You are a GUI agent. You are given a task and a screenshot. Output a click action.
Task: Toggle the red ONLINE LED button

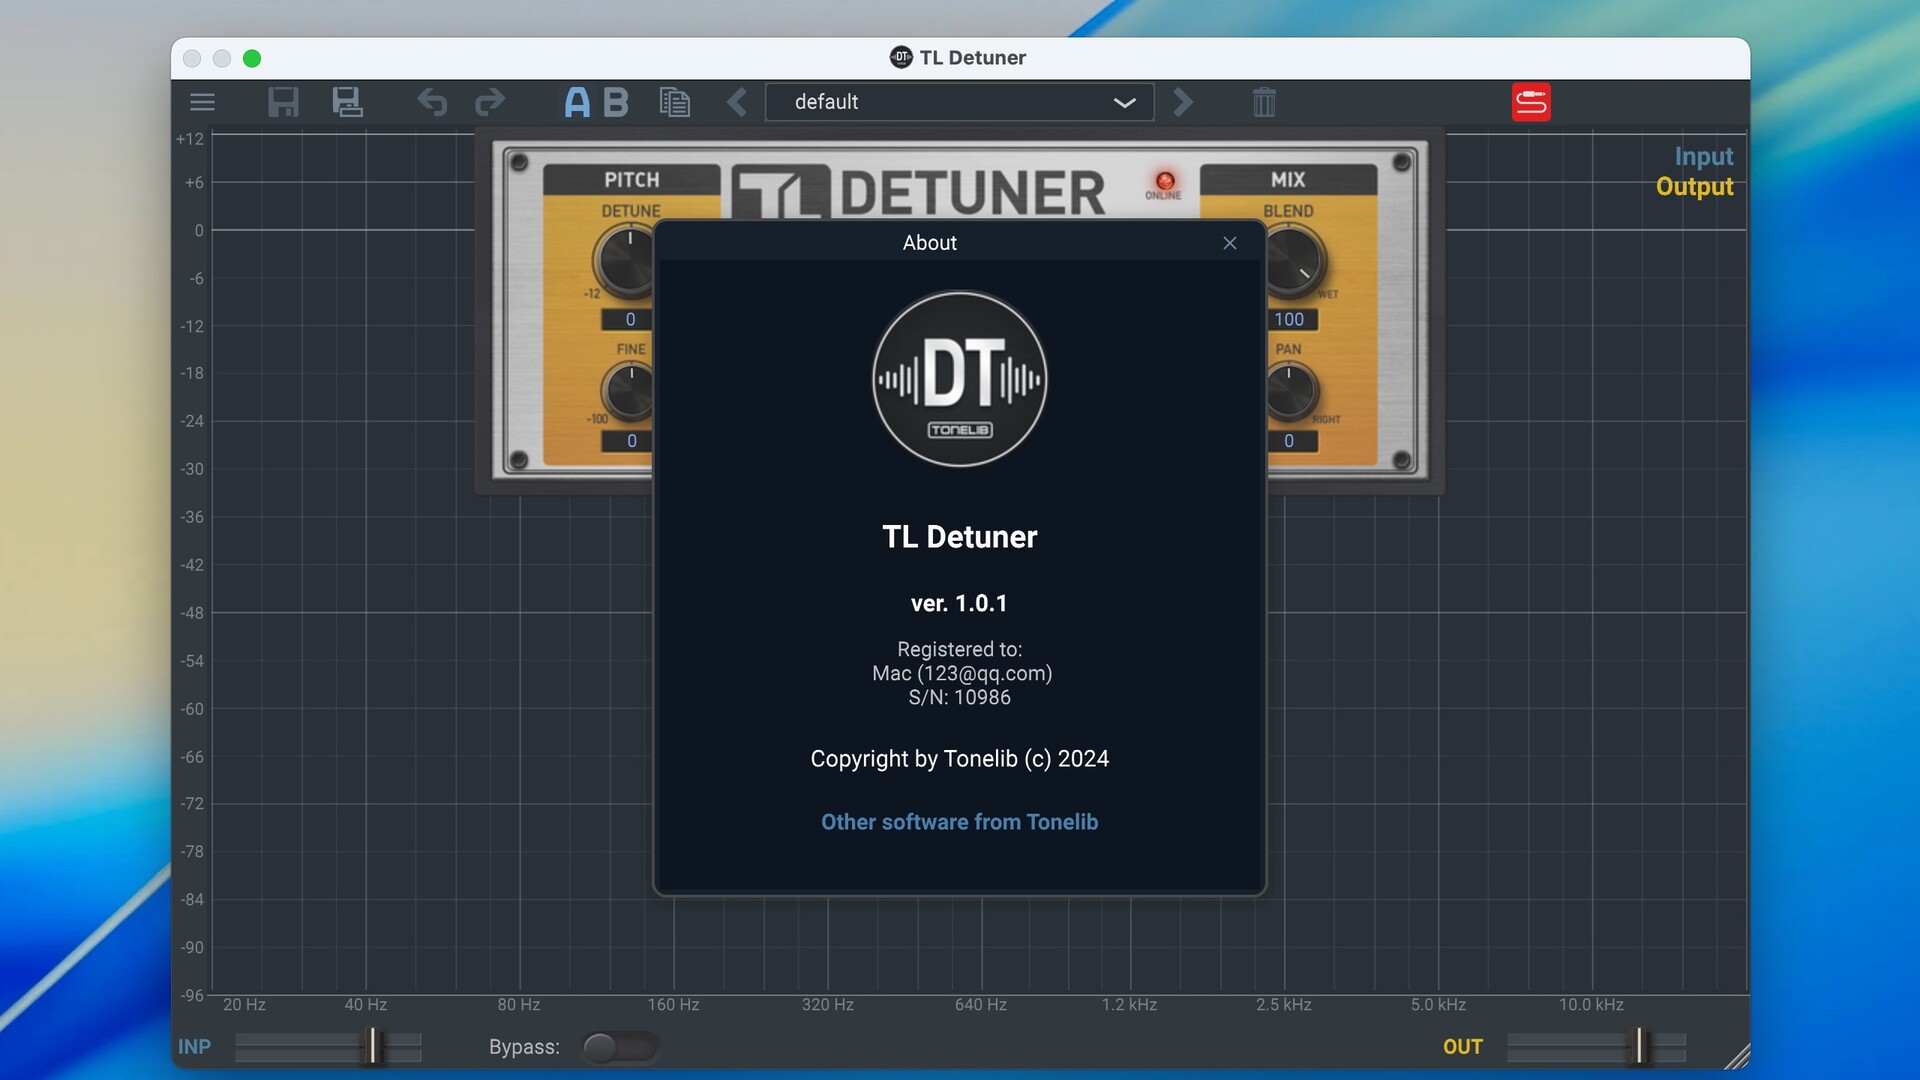1165,182
